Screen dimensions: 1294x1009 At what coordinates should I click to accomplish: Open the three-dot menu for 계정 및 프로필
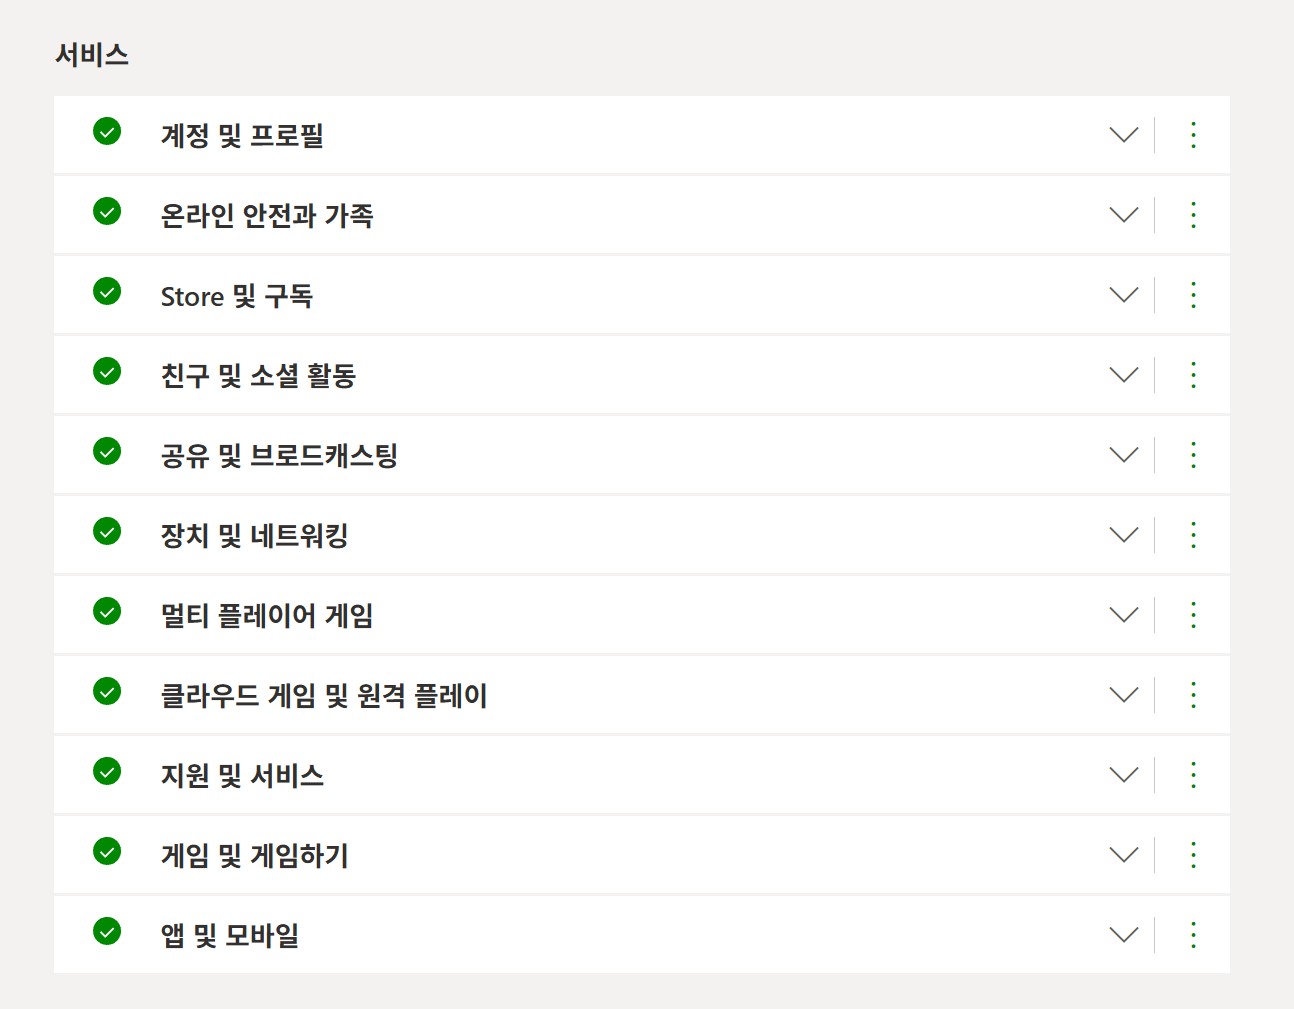coord(1193,135)
